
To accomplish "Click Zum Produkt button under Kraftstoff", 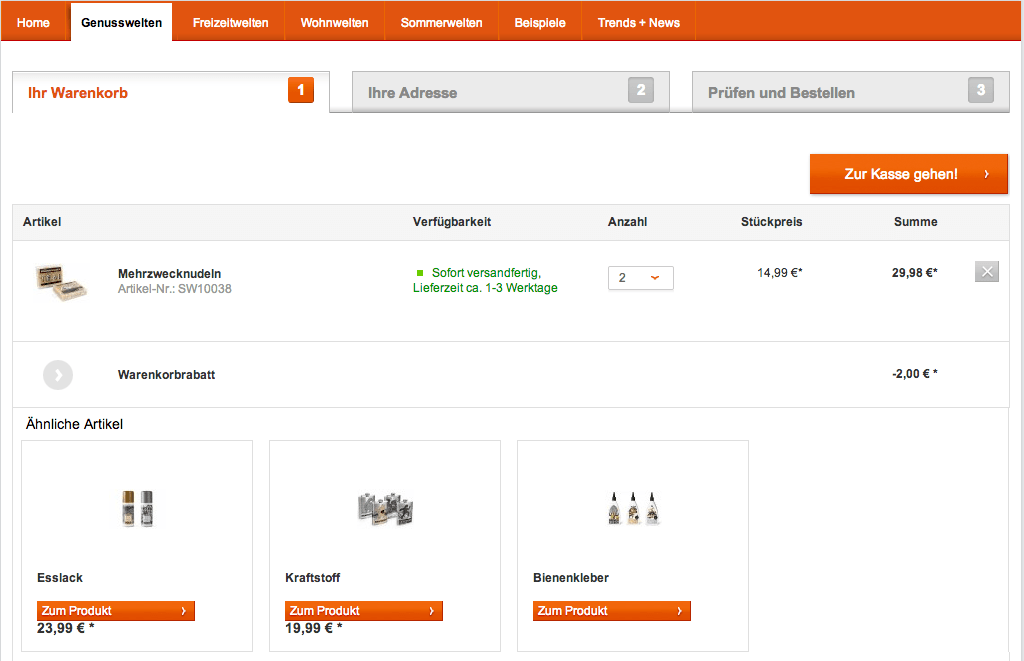I will 364,611.
